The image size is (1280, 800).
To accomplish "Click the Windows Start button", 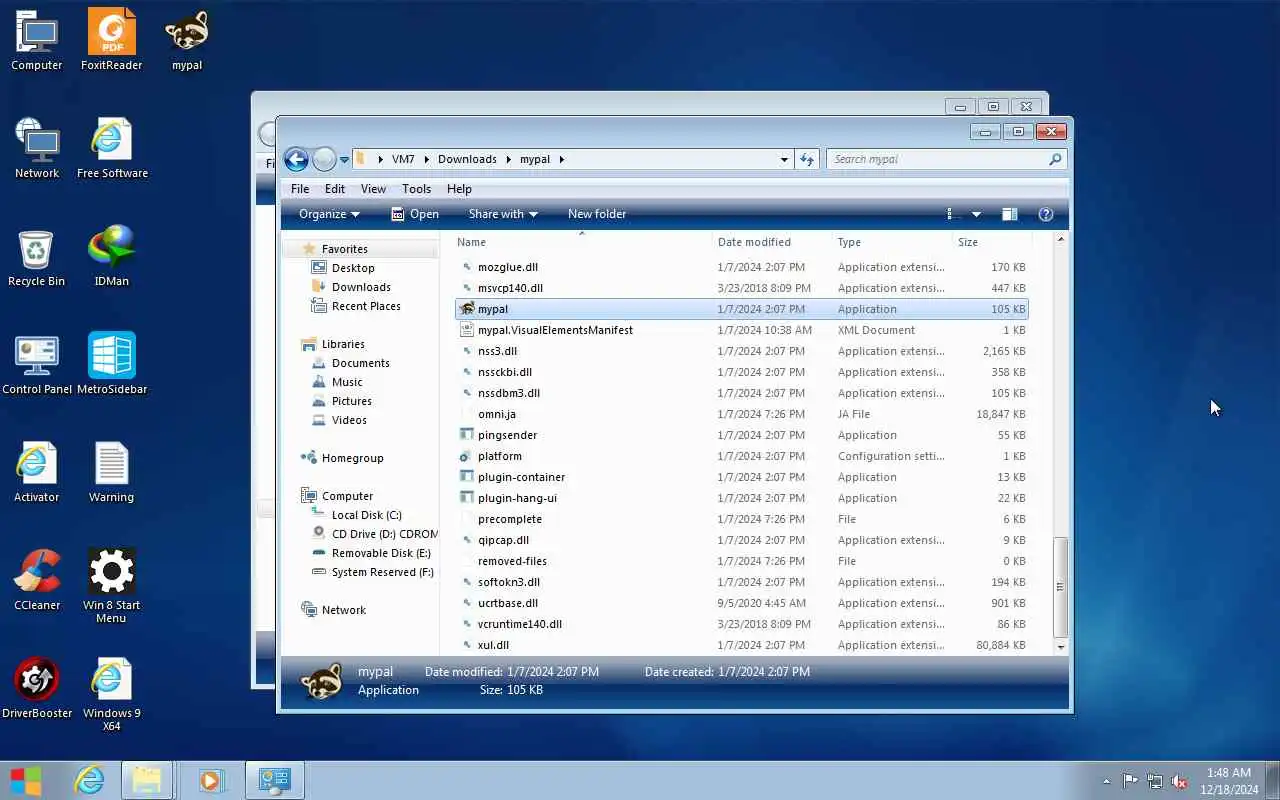I will coord(26,780).
